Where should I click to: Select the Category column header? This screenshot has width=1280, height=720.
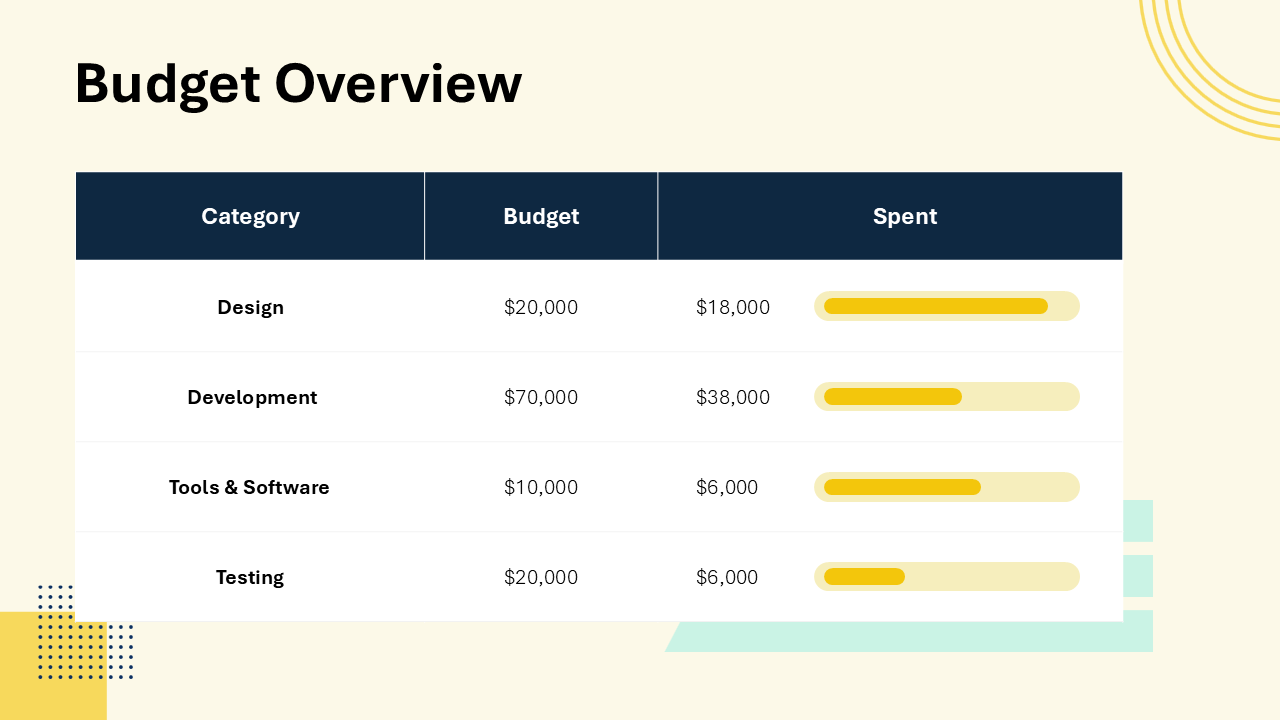250,216
